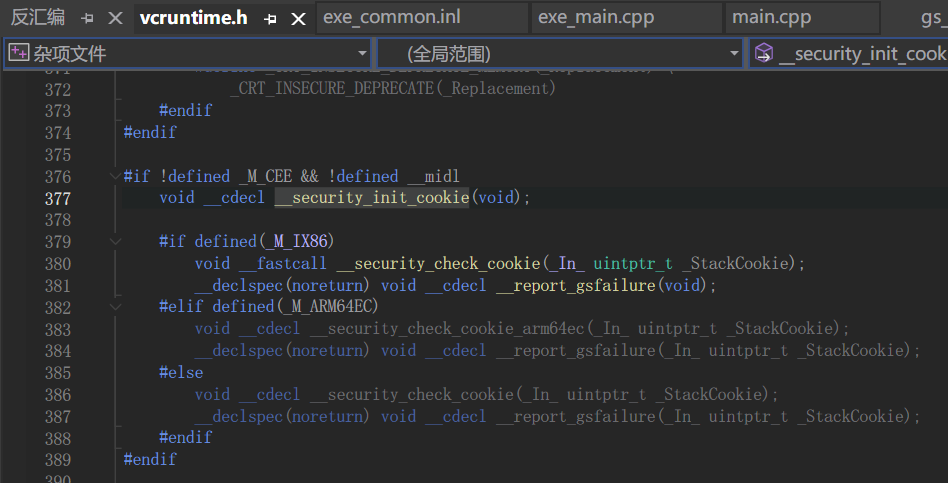The image size is (948, 483).
Task: Close the 反汇编 tab
Action: (x=115, y=19)
